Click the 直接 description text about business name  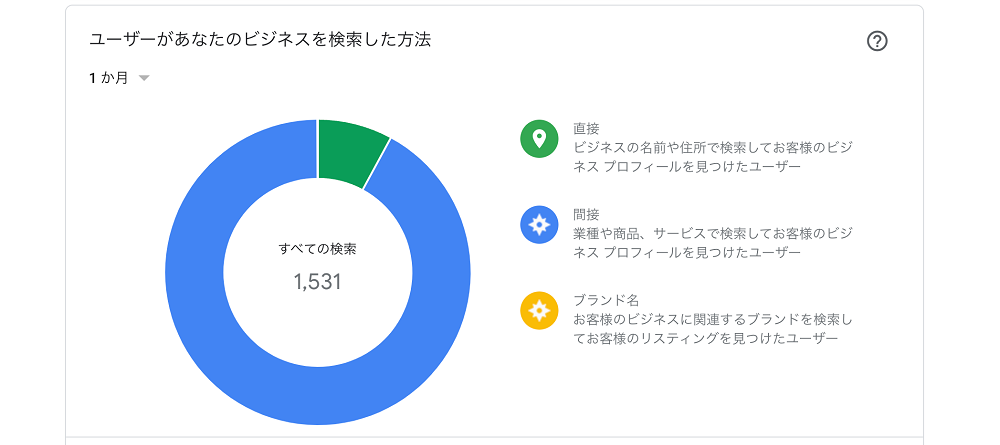coord(712,156)
